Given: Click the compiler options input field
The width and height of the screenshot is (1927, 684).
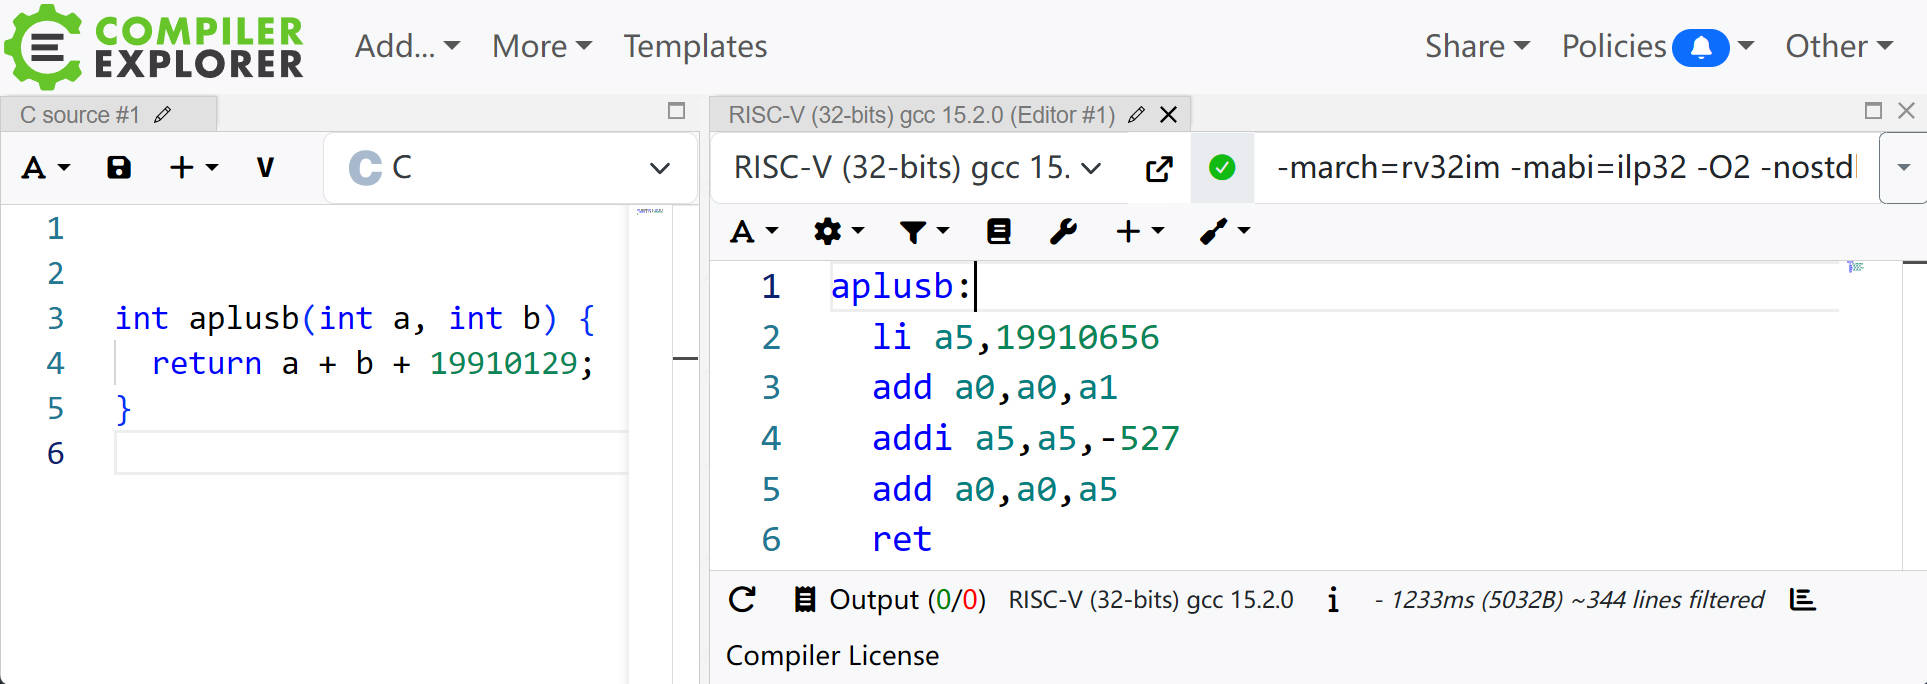Looking at the screenshot, I should (x=1567, y=168).
